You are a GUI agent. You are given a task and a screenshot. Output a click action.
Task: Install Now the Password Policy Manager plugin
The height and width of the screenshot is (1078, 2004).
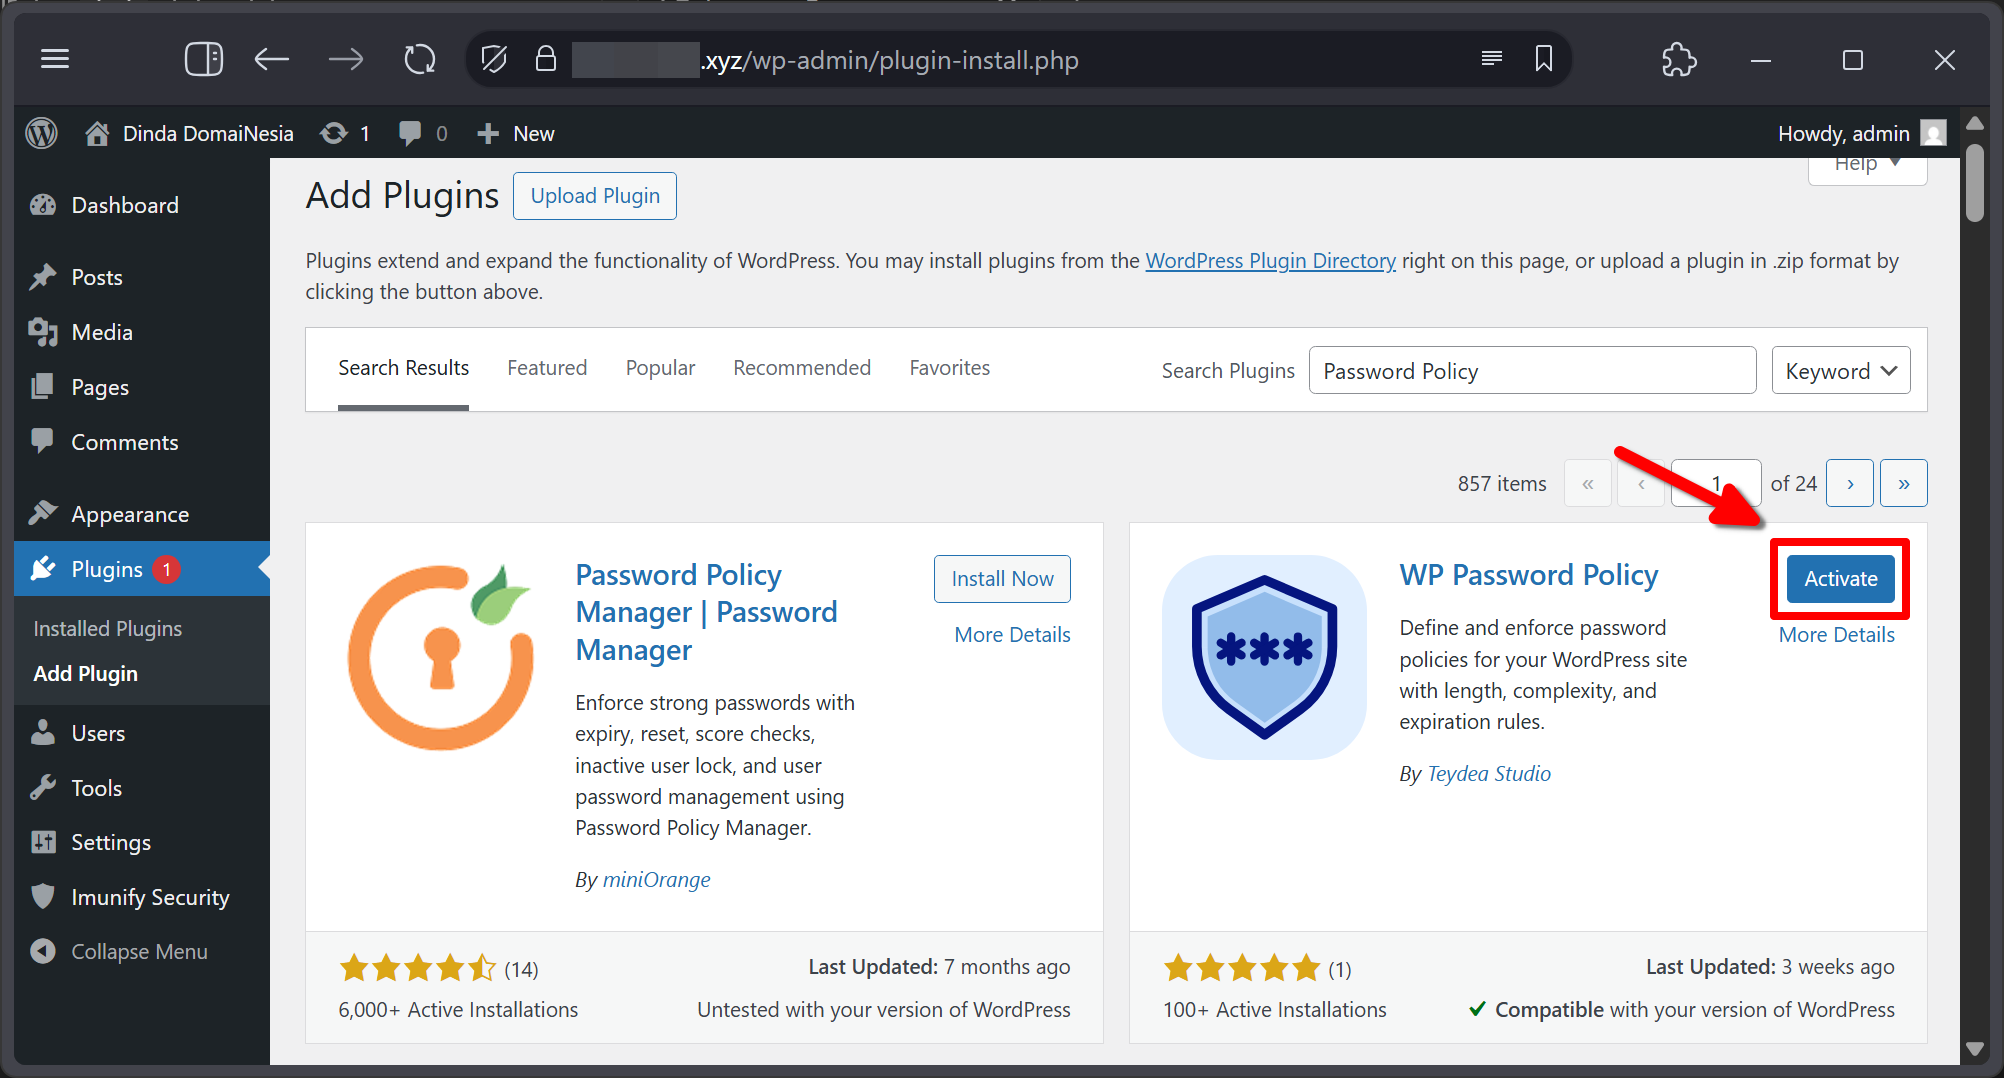(x=1002, y=579)
